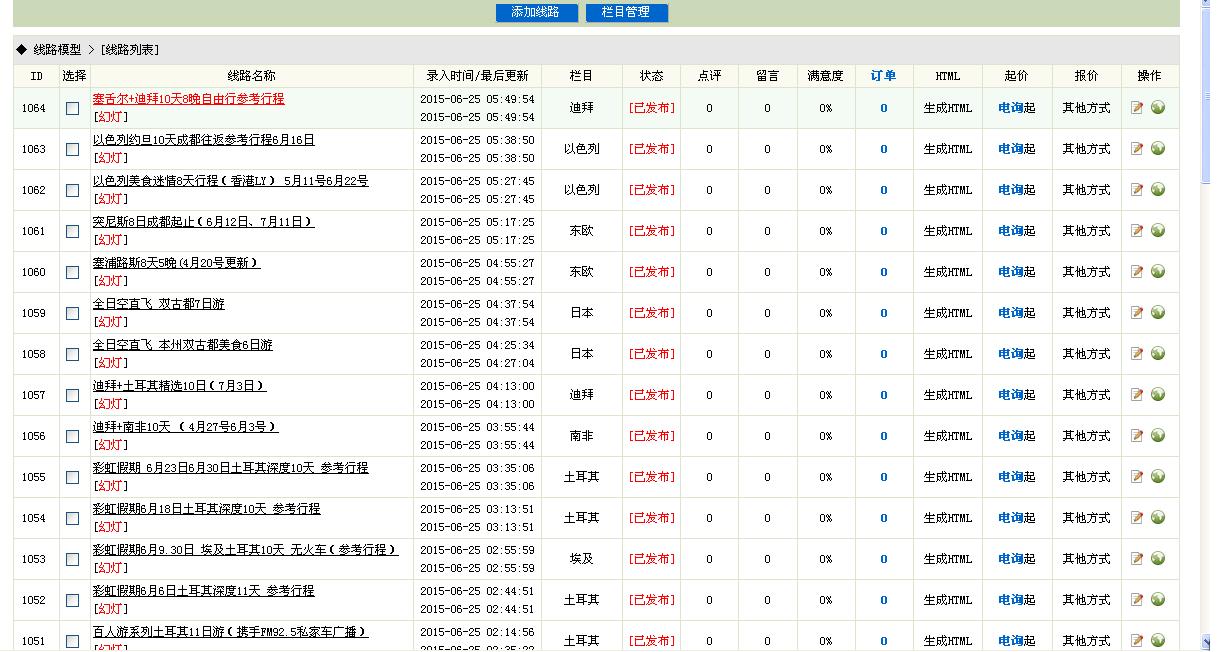Click green globe icon in row 1058
Image resolution: width=1221 pixels, height=652 pixels.
(1158, 353)
